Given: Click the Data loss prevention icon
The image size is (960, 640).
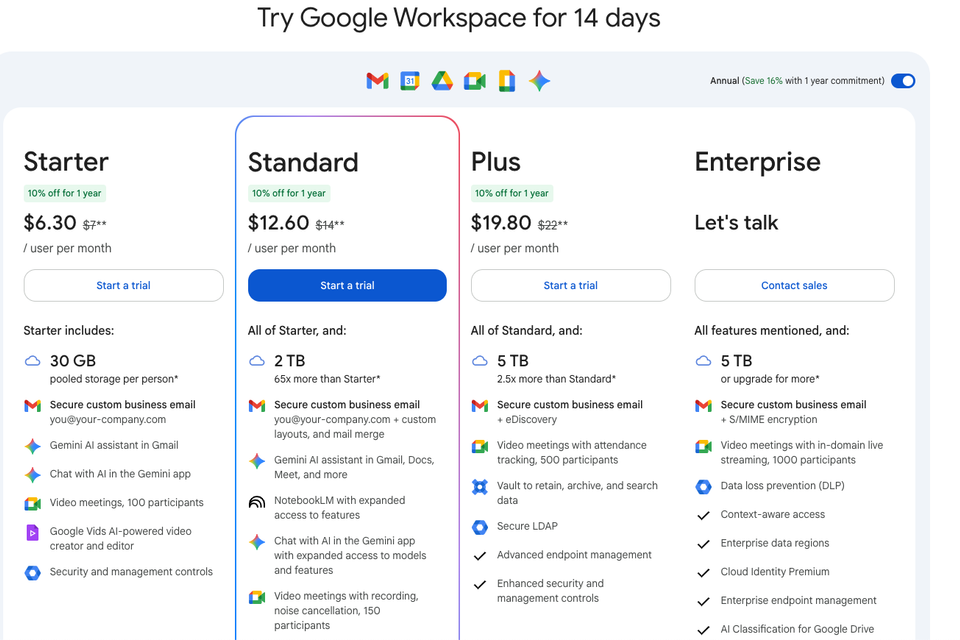Looking at the screenshot, I should pyautogui.click(x=703, y=487).
